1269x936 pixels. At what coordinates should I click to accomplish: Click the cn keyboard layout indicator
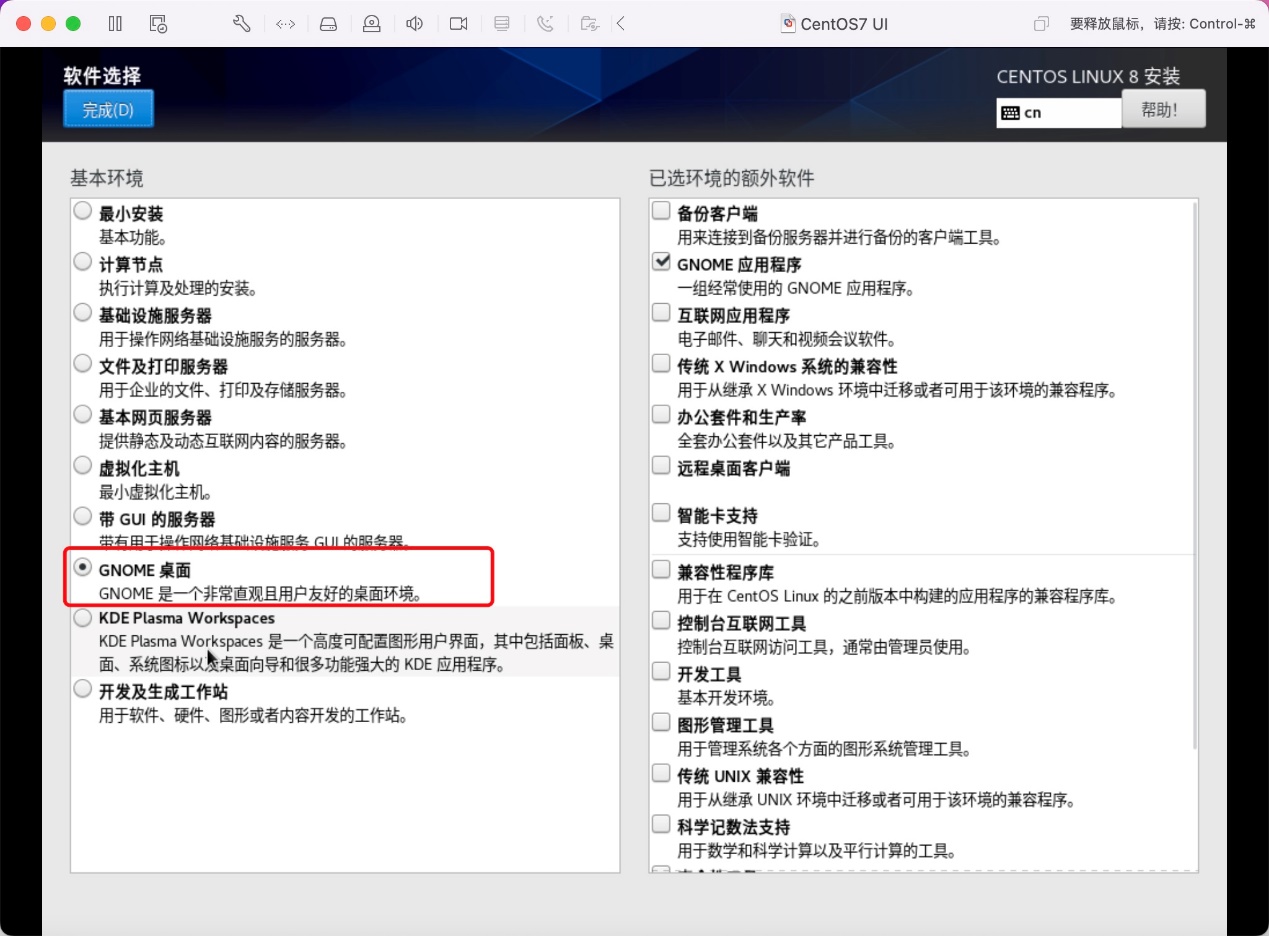pos(1059,113)
